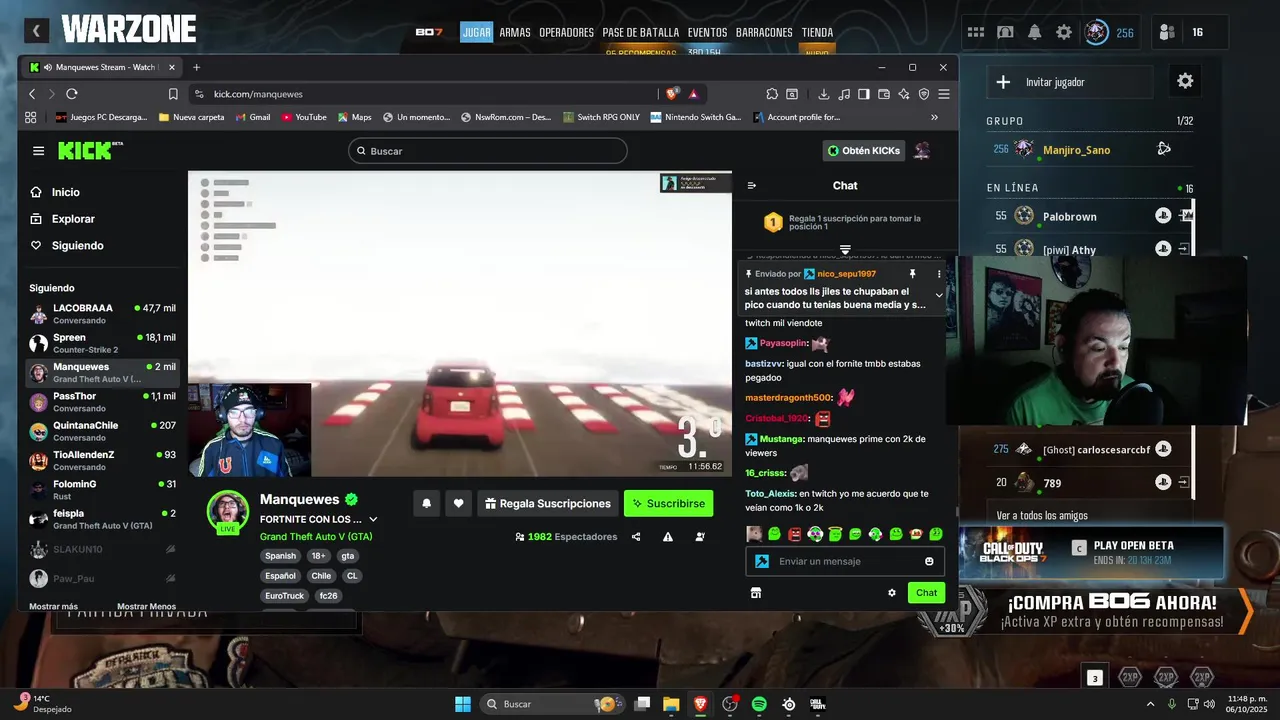Screen dimensions: 1280x720
Task: Click the Kick logo
Action: [90, 150]
